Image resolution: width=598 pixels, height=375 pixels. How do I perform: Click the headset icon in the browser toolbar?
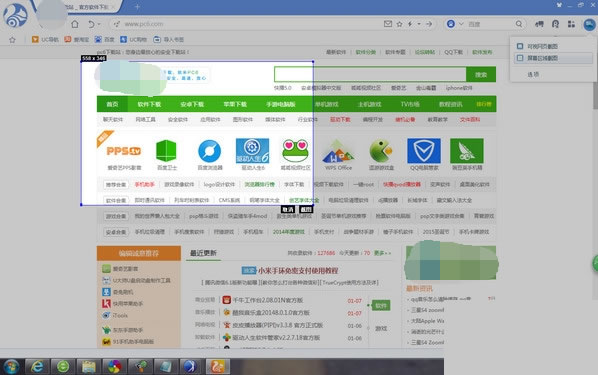point(555,24)
